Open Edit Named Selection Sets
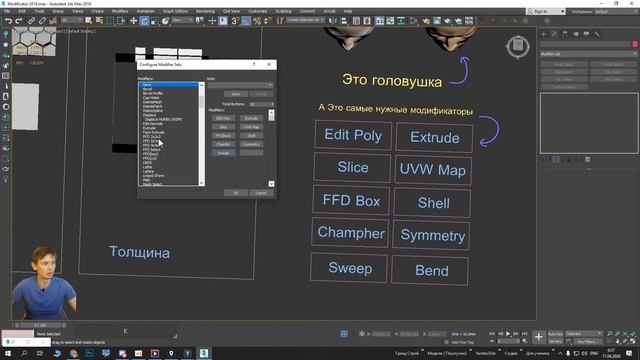This screenshot has width=640, height=360. pos(280,21)
